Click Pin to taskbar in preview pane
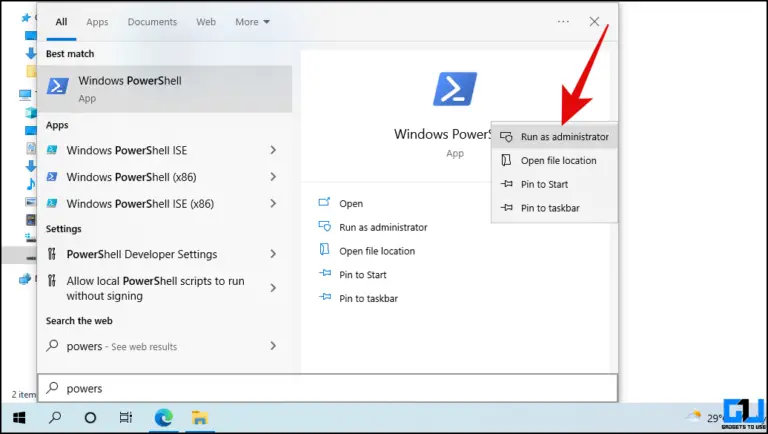The width and height of the screenshot is (768, 434). pos(368,298)
